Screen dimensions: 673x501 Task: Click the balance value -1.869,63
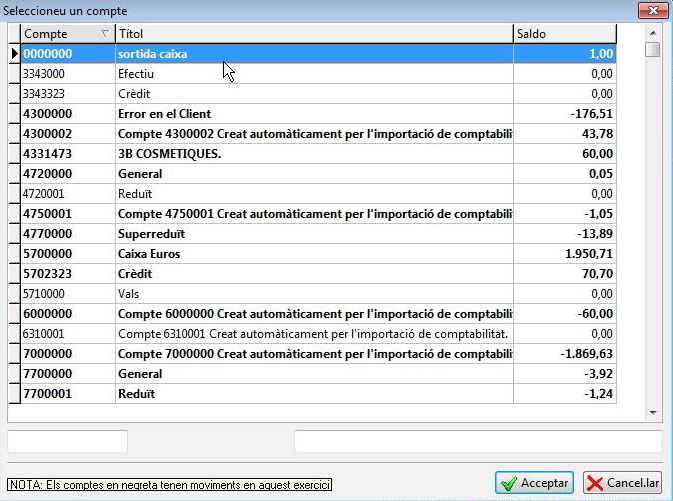coord(587,354)
